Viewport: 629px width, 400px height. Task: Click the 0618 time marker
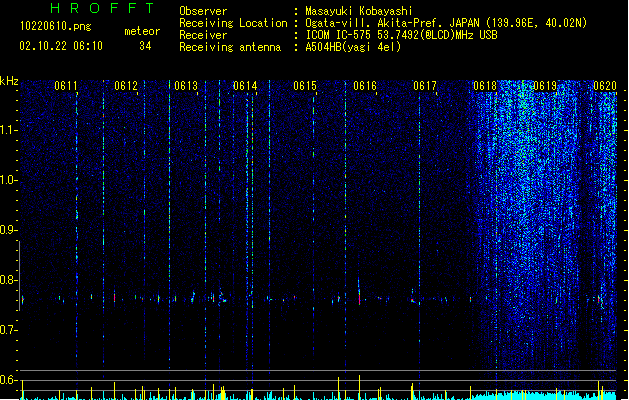tap(485, 86)
